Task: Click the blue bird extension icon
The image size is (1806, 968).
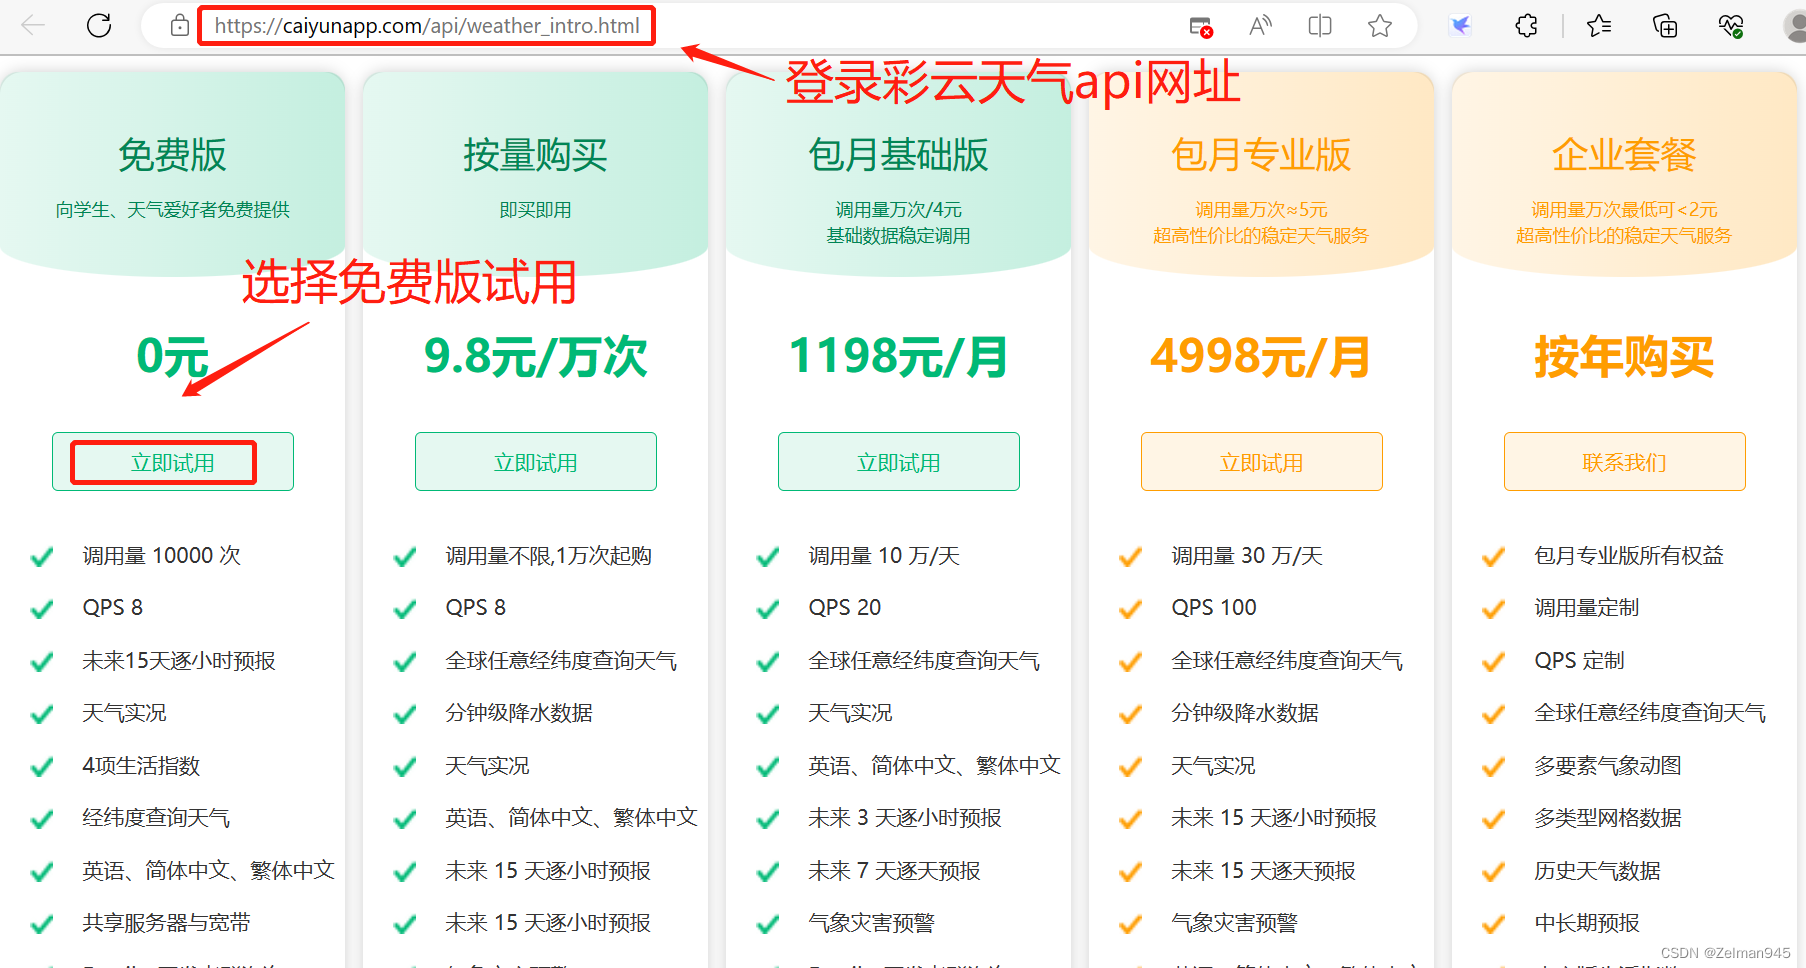Action: 1461,26
